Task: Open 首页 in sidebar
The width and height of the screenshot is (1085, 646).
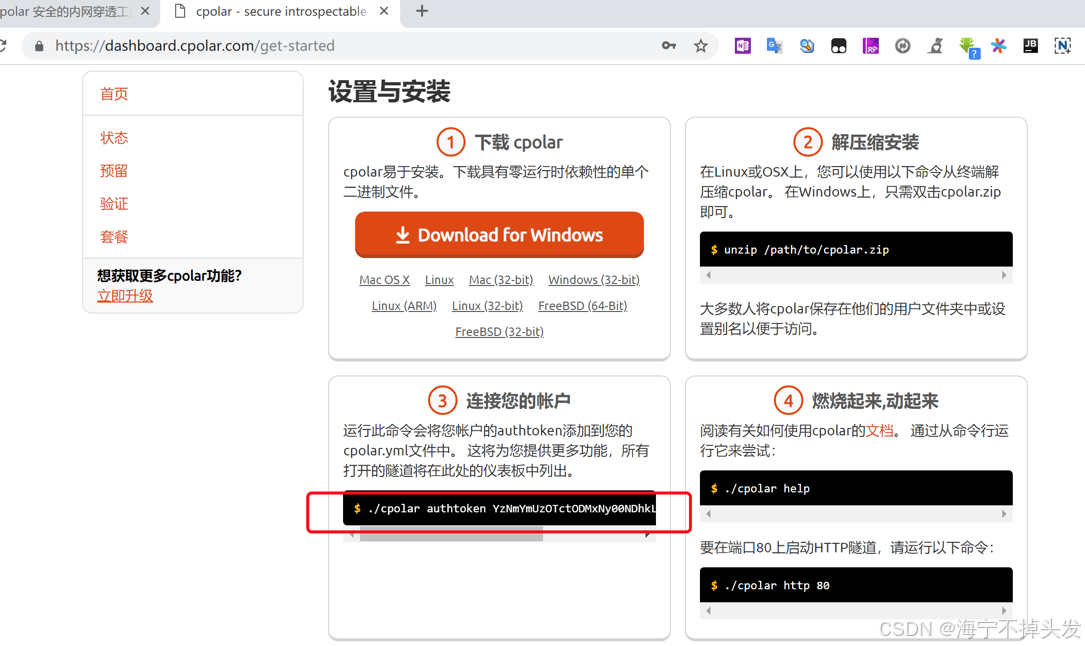Action: tap(114, 94)
